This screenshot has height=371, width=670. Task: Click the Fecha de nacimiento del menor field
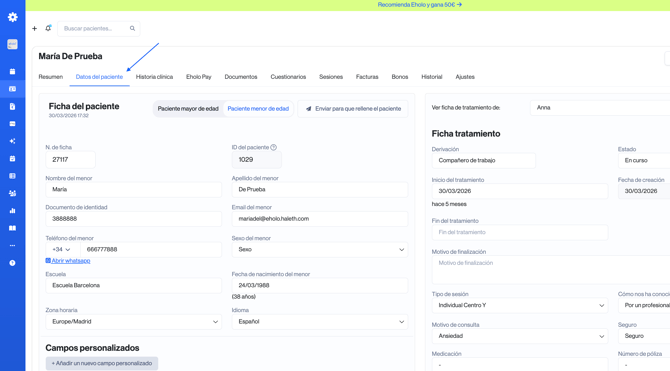320,286
